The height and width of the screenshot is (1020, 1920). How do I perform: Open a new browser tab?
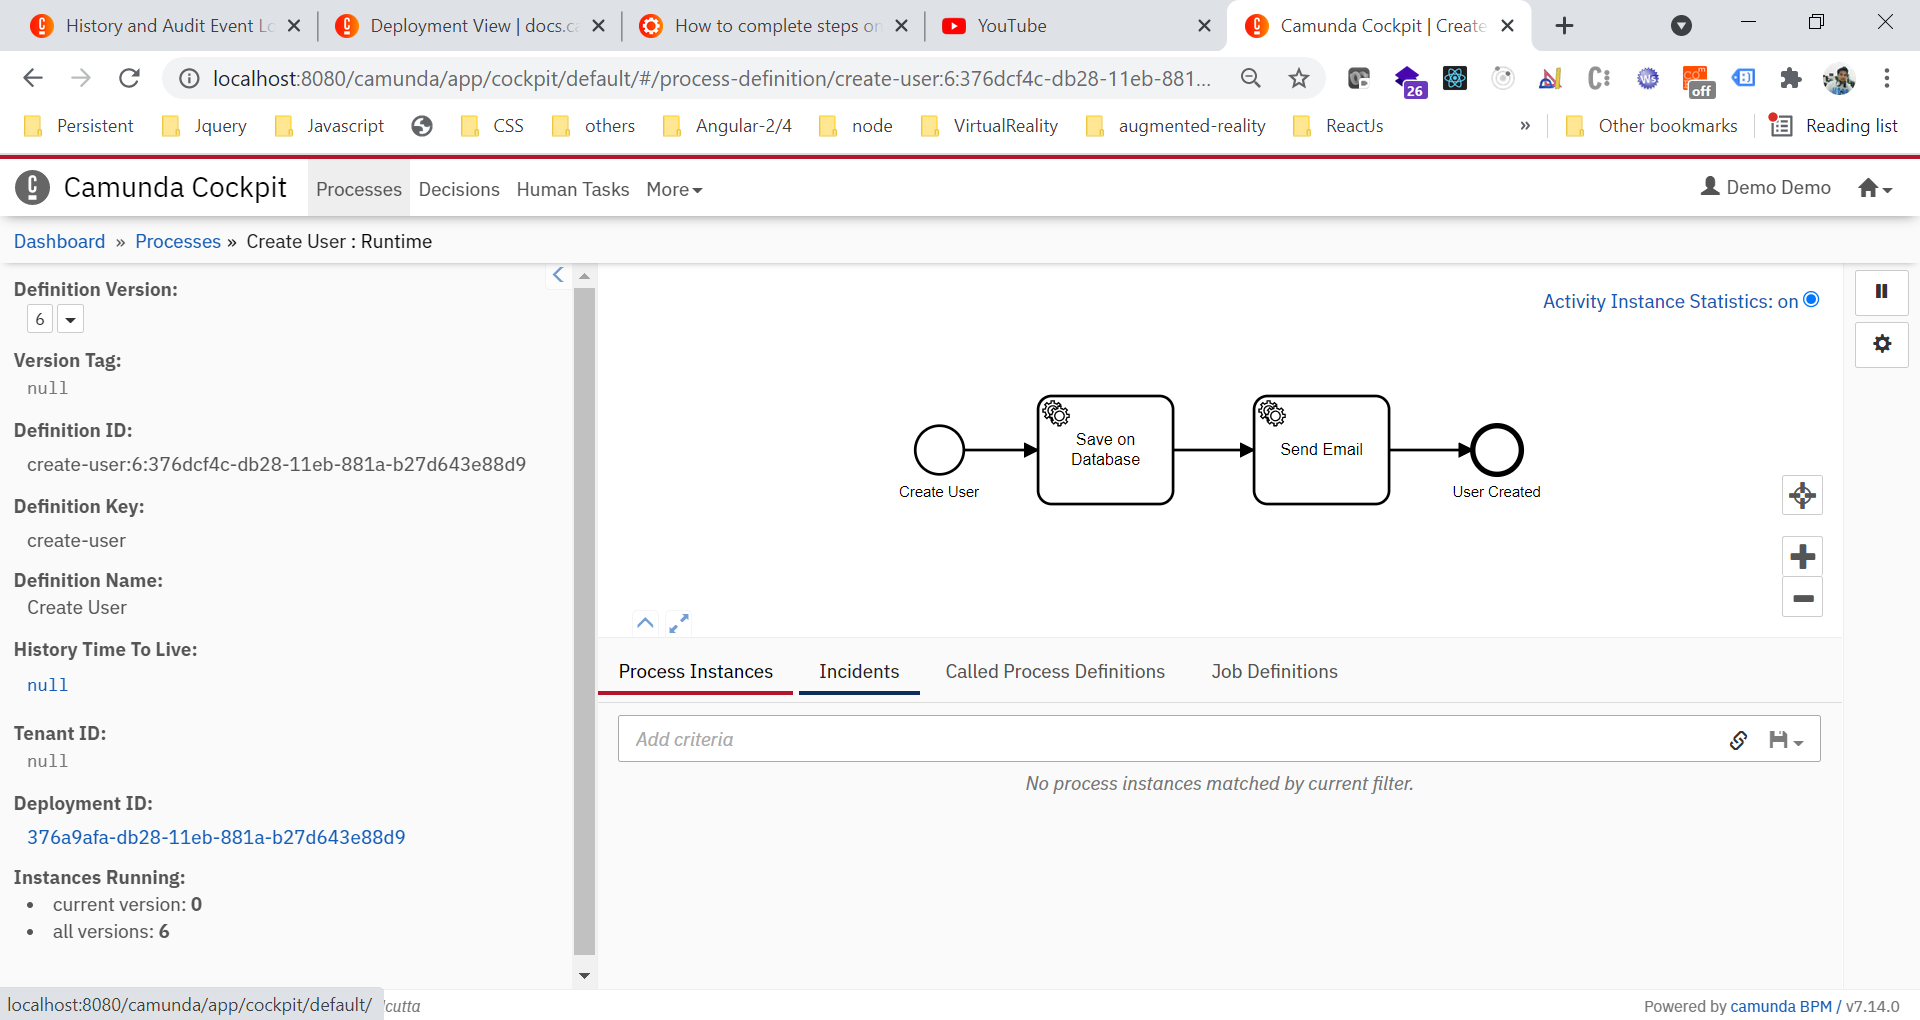click(1565, 26)
